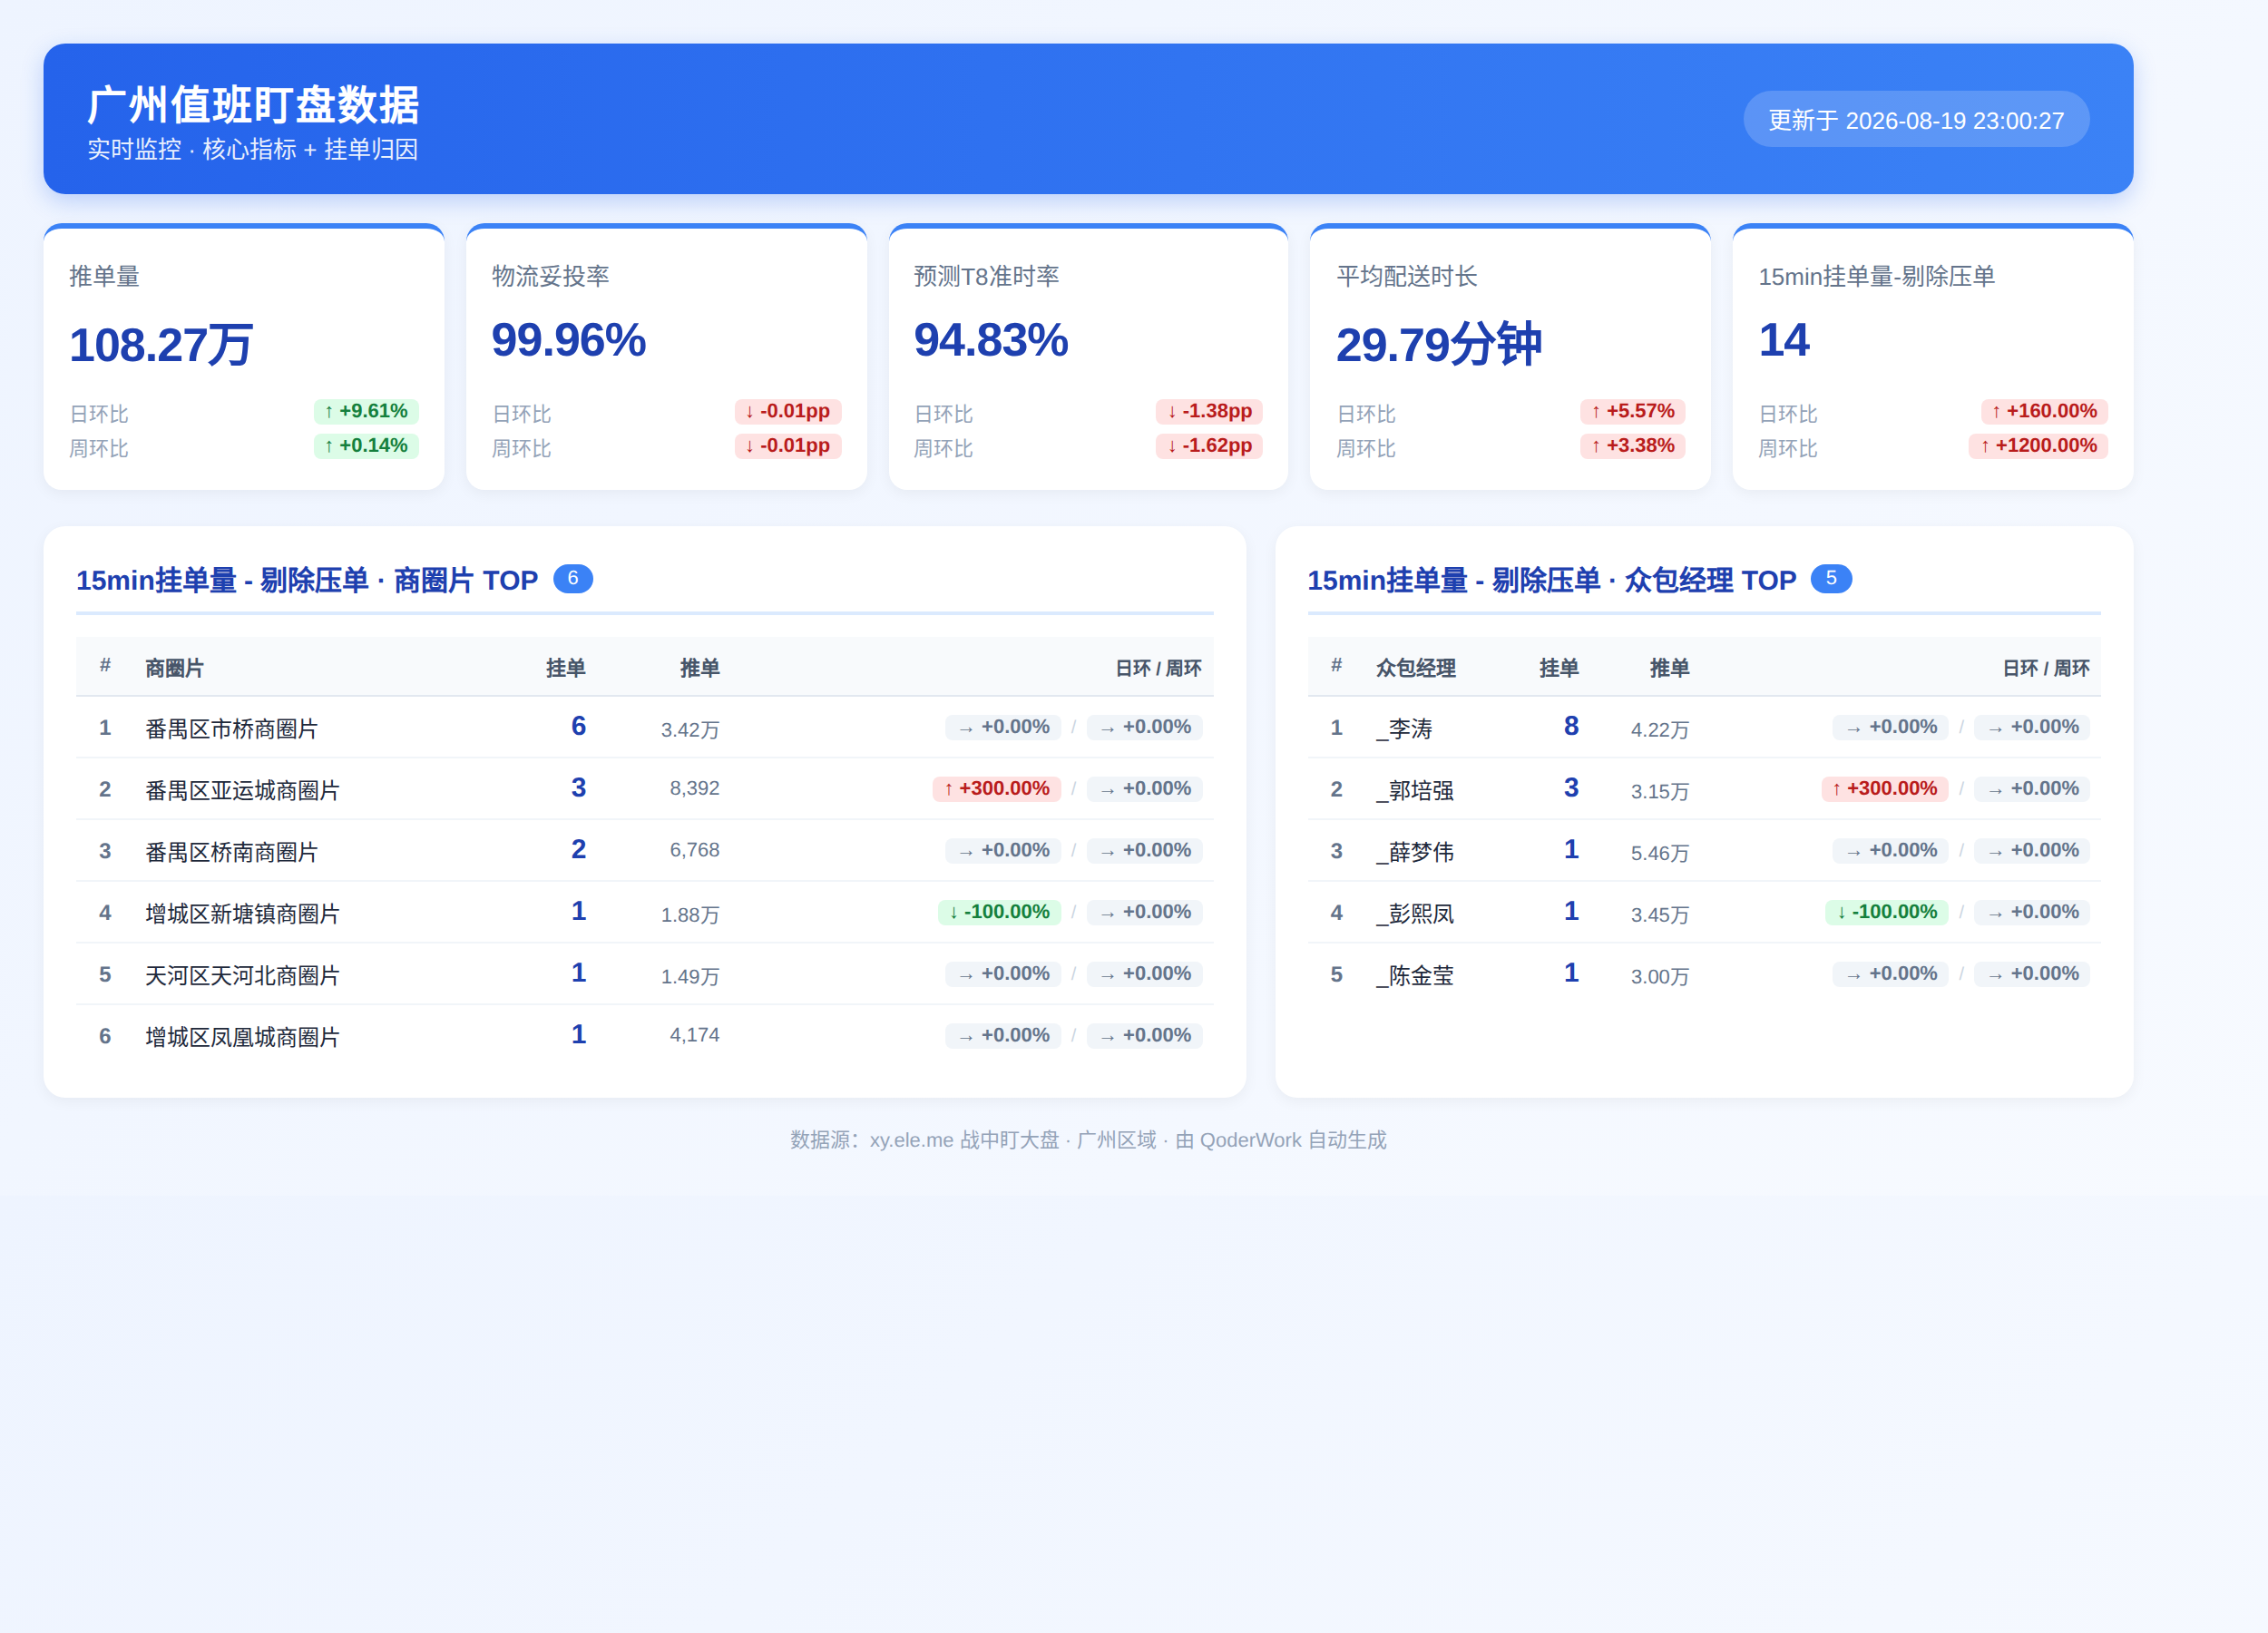
Task: Click 推单 value 3.42万 for 番禺区市桥
Action: coord(690,729)
